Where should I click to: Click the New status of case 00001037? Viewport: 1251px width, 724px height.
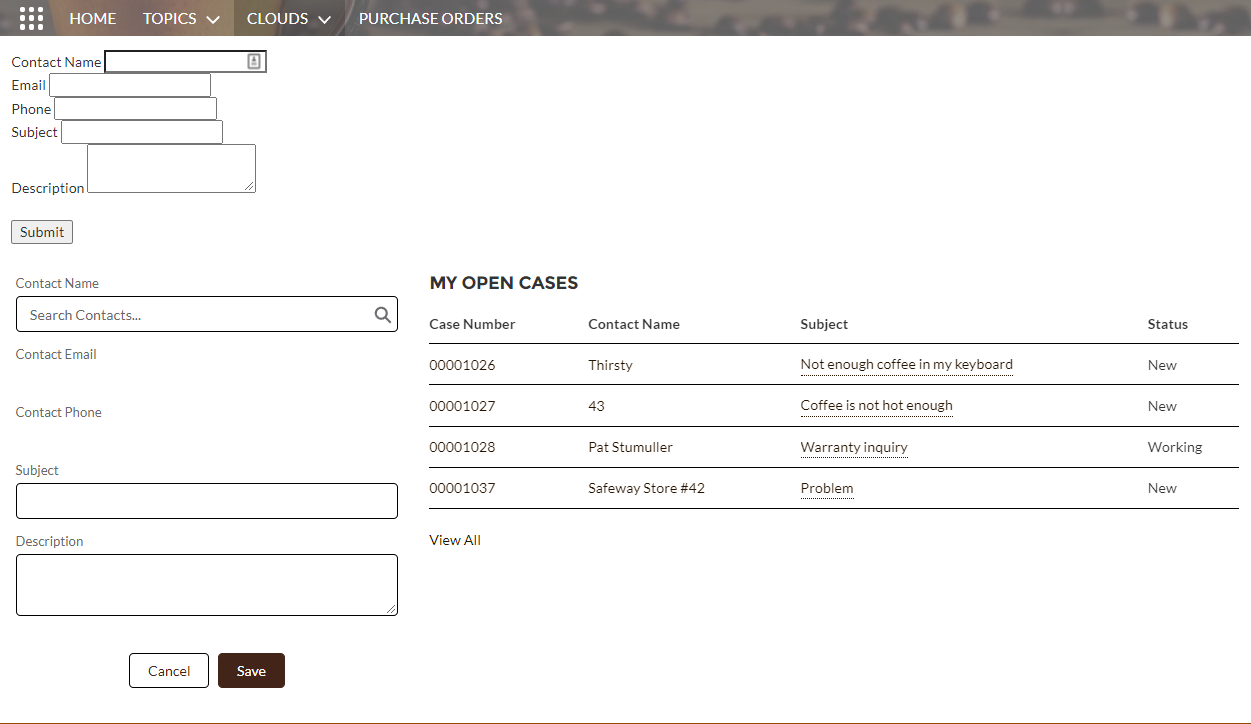pyautogui.click(x=1162, y=488)
